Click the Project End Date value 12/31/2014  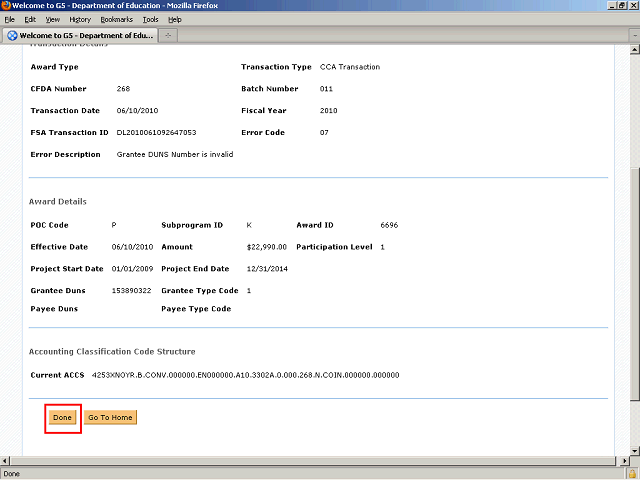(x=267, y=269)
